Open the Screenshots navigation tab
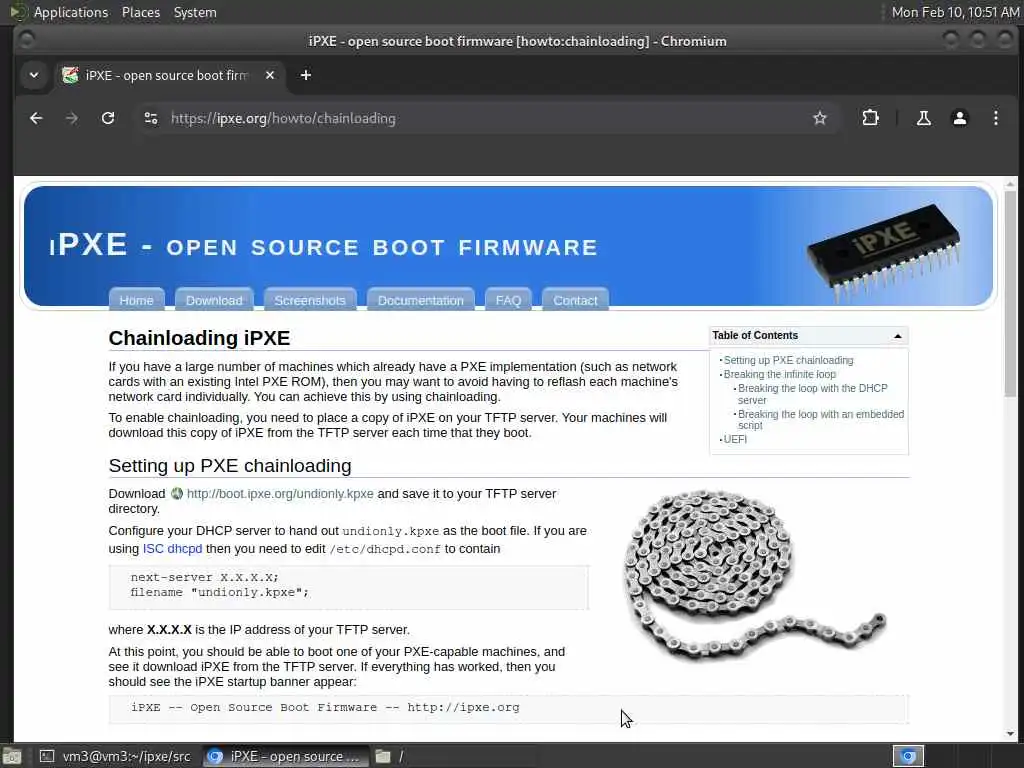Viewport: 1024px width, 768px height. [x=310, y=299]
